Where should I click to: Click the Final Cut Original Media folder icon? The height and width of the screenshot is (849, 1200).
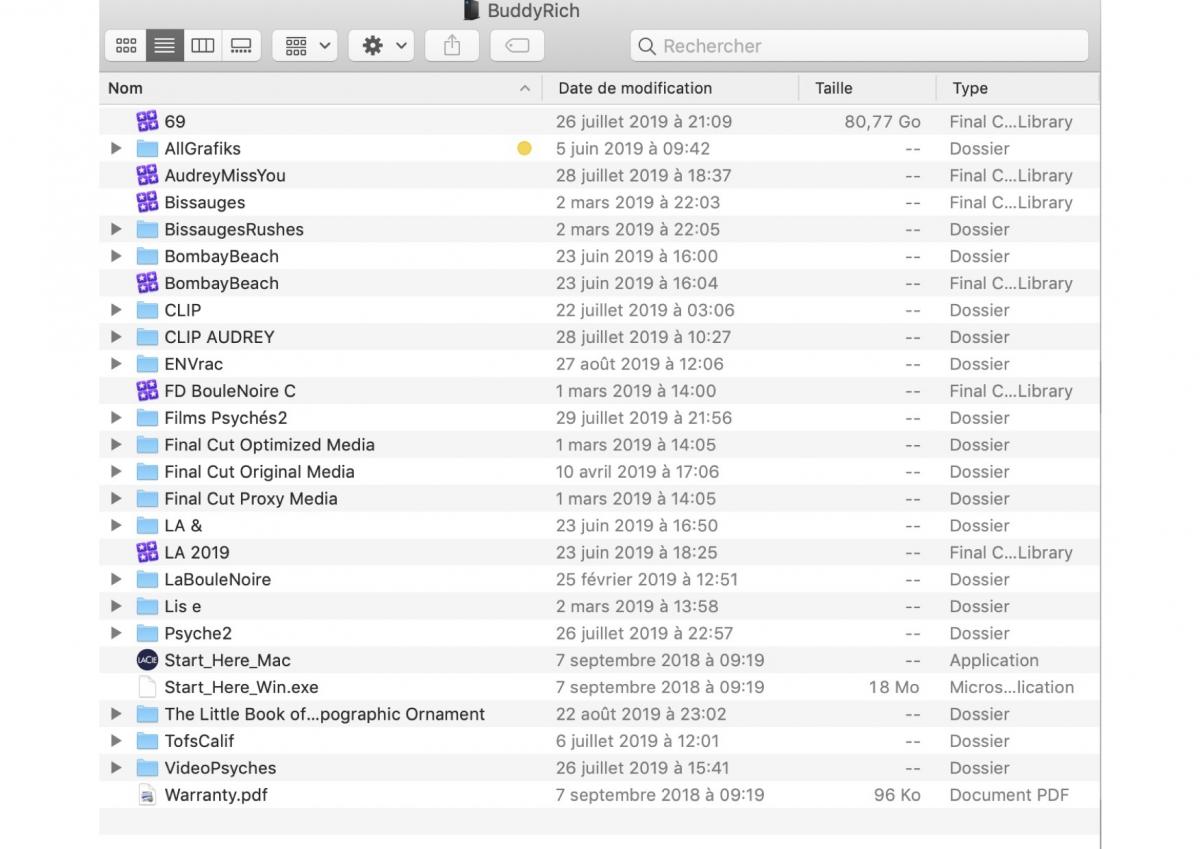coord(147,472)
